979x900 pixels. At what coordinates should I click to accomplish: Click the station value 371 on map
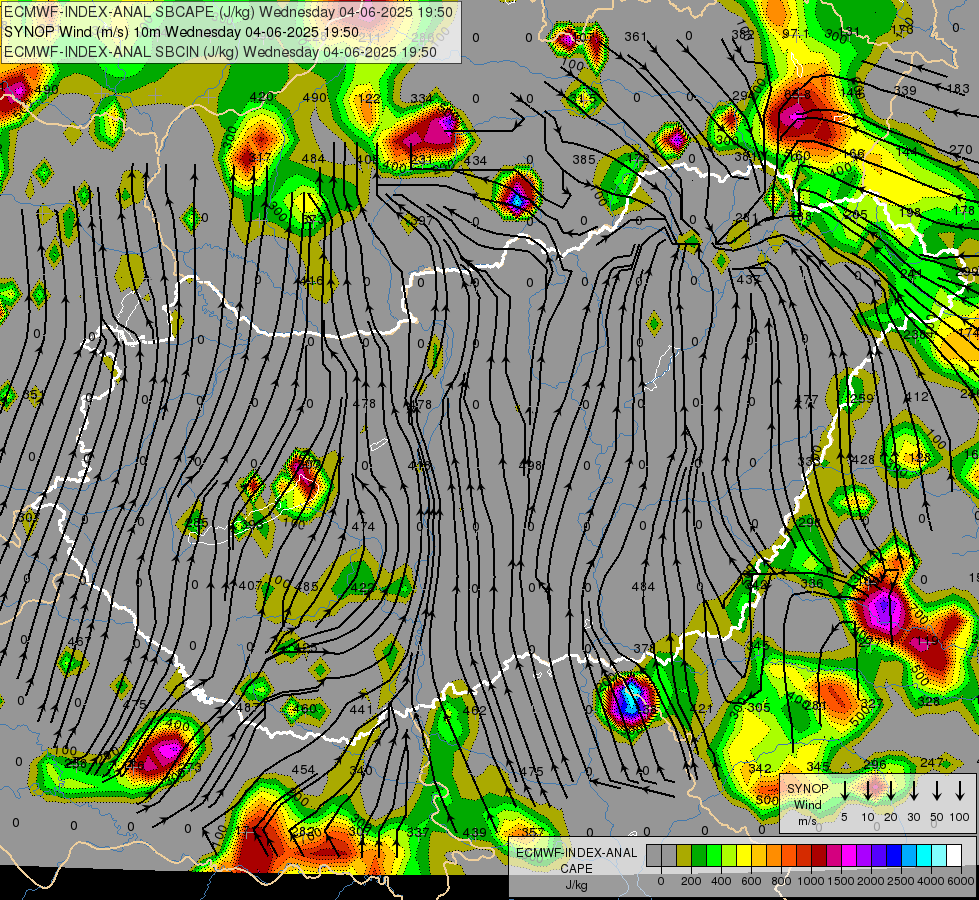(x=645, y=649)
